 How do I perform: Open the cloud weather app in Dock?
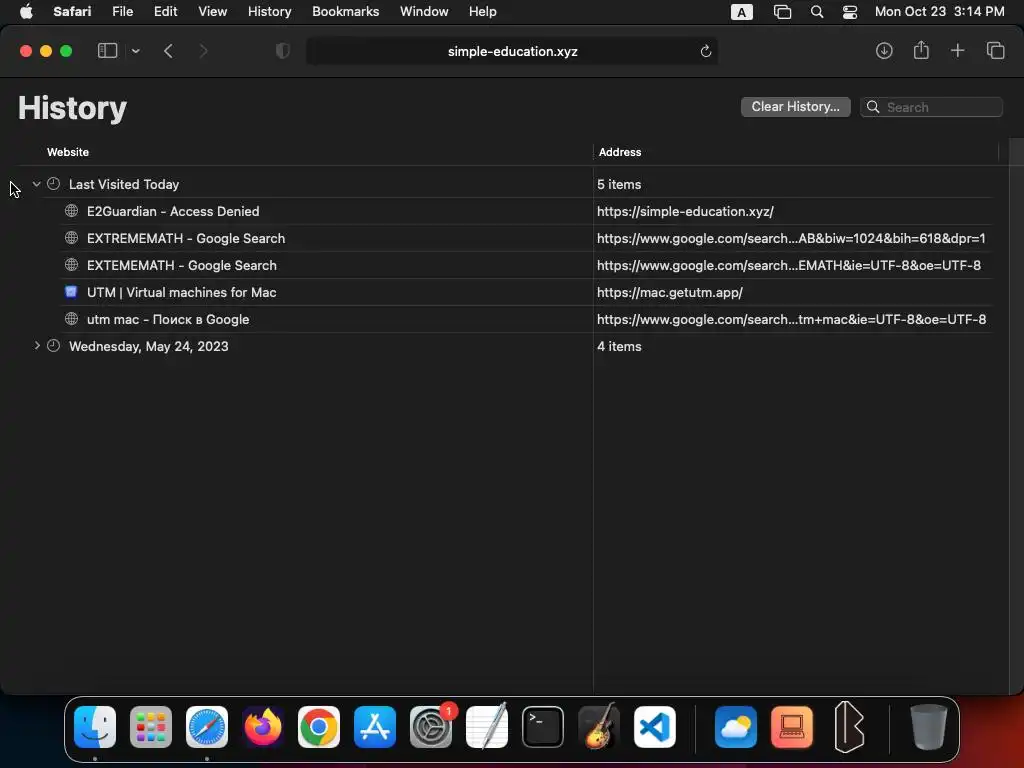(736, 727)
